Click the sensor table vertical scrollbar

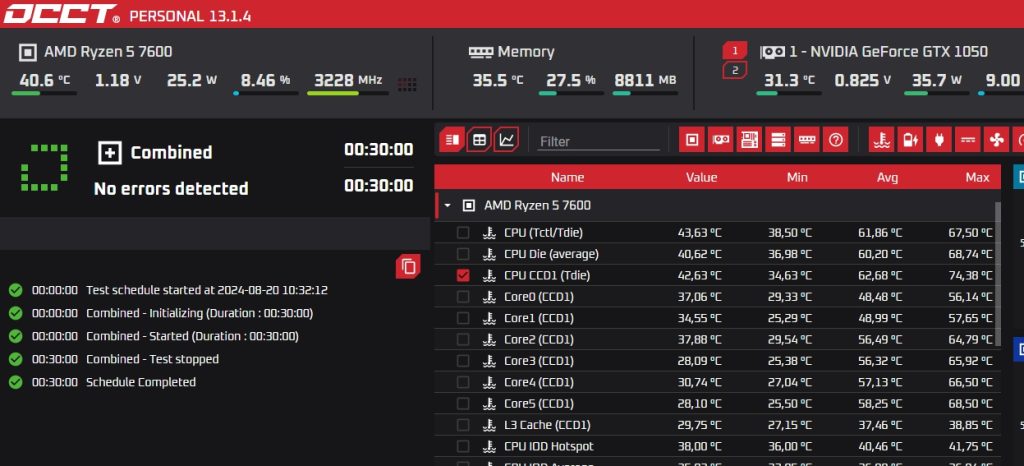coord(997,274)
